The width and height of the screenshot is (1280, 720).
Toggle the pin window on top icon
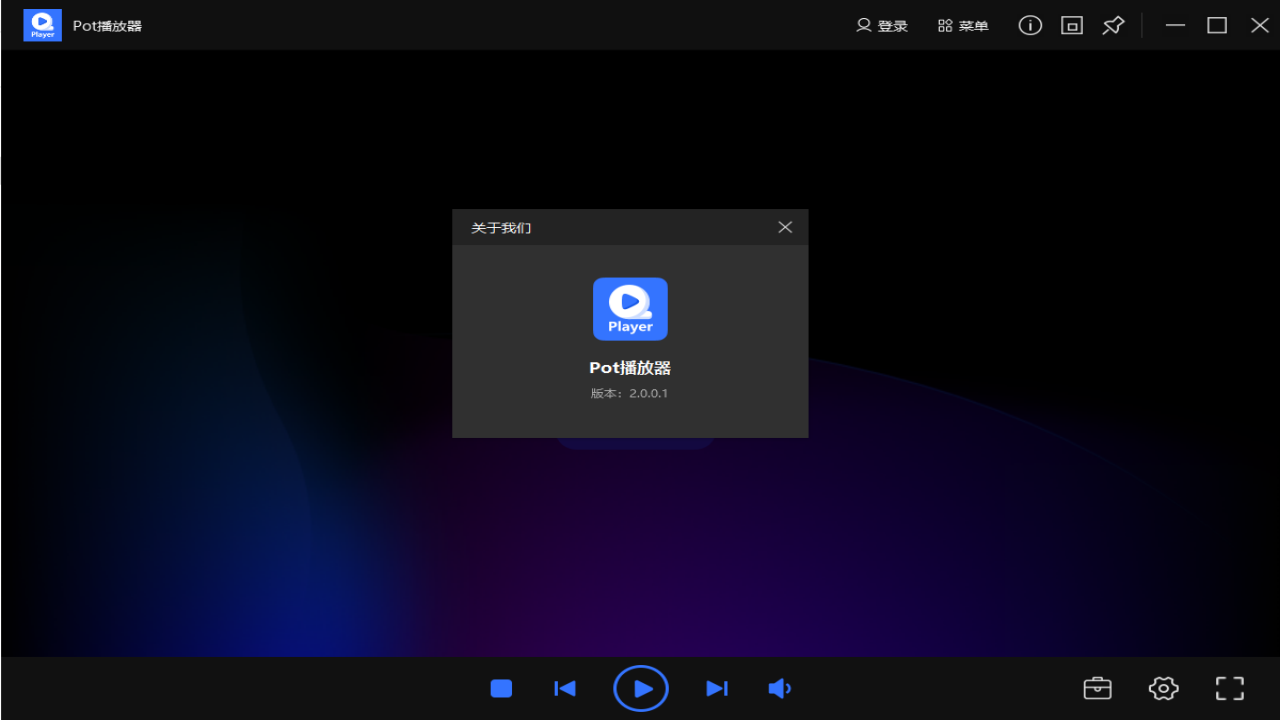[x=1113, y=26]
